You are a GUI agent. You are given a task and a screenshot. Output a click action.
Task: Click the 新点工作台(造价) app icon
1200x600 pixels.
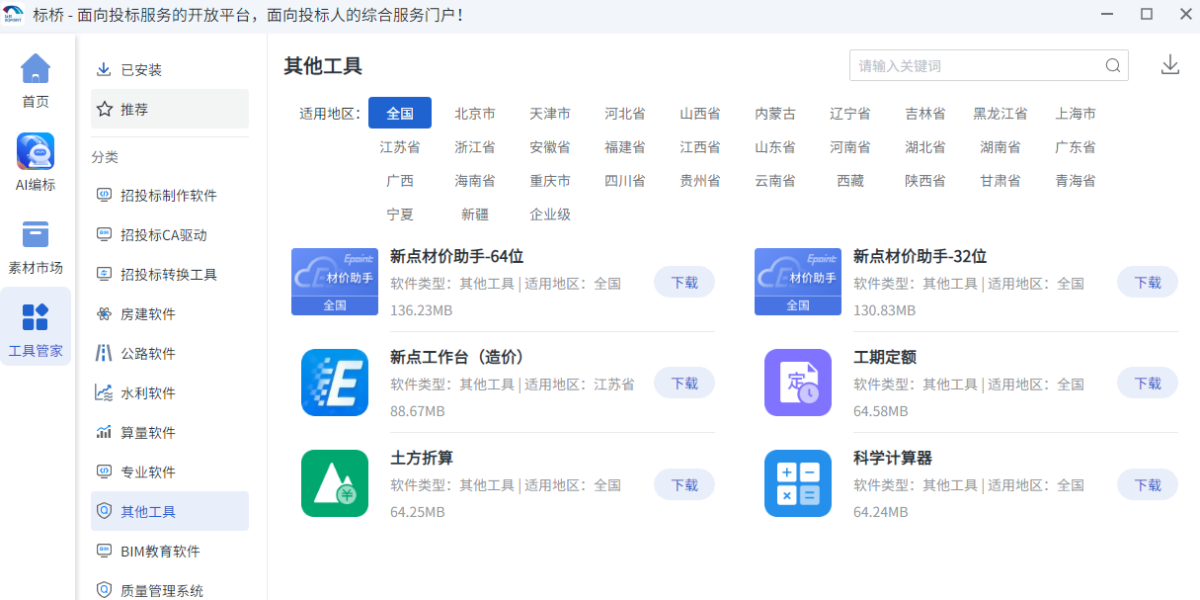coord(334,383)
